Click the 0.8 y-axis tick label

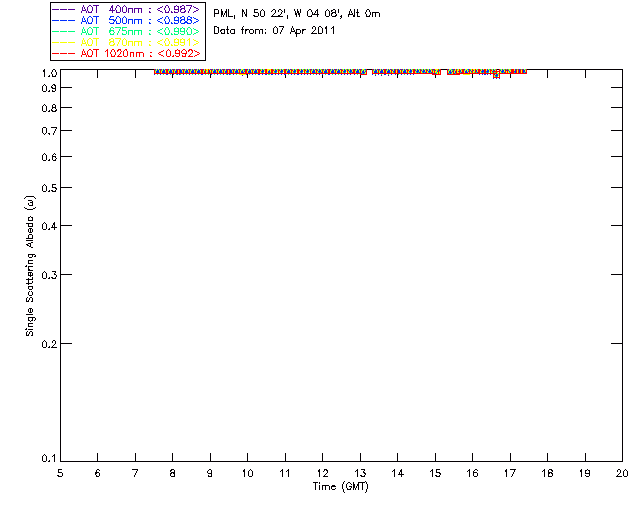point(49,109)
